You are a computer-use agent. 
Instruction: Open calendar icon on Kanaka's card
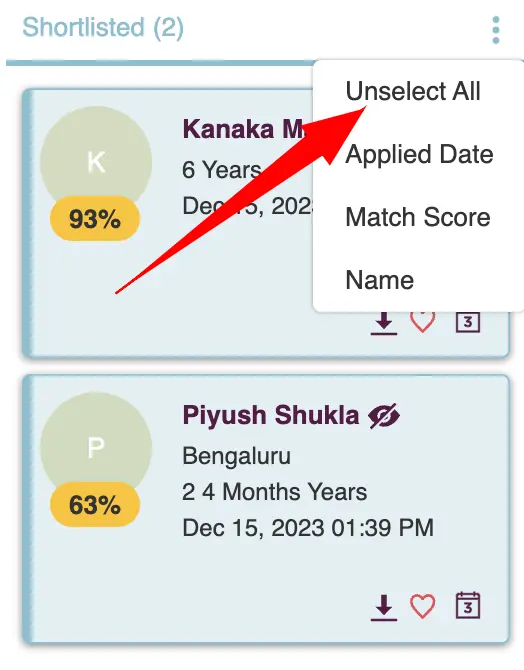tap(468, 322)
